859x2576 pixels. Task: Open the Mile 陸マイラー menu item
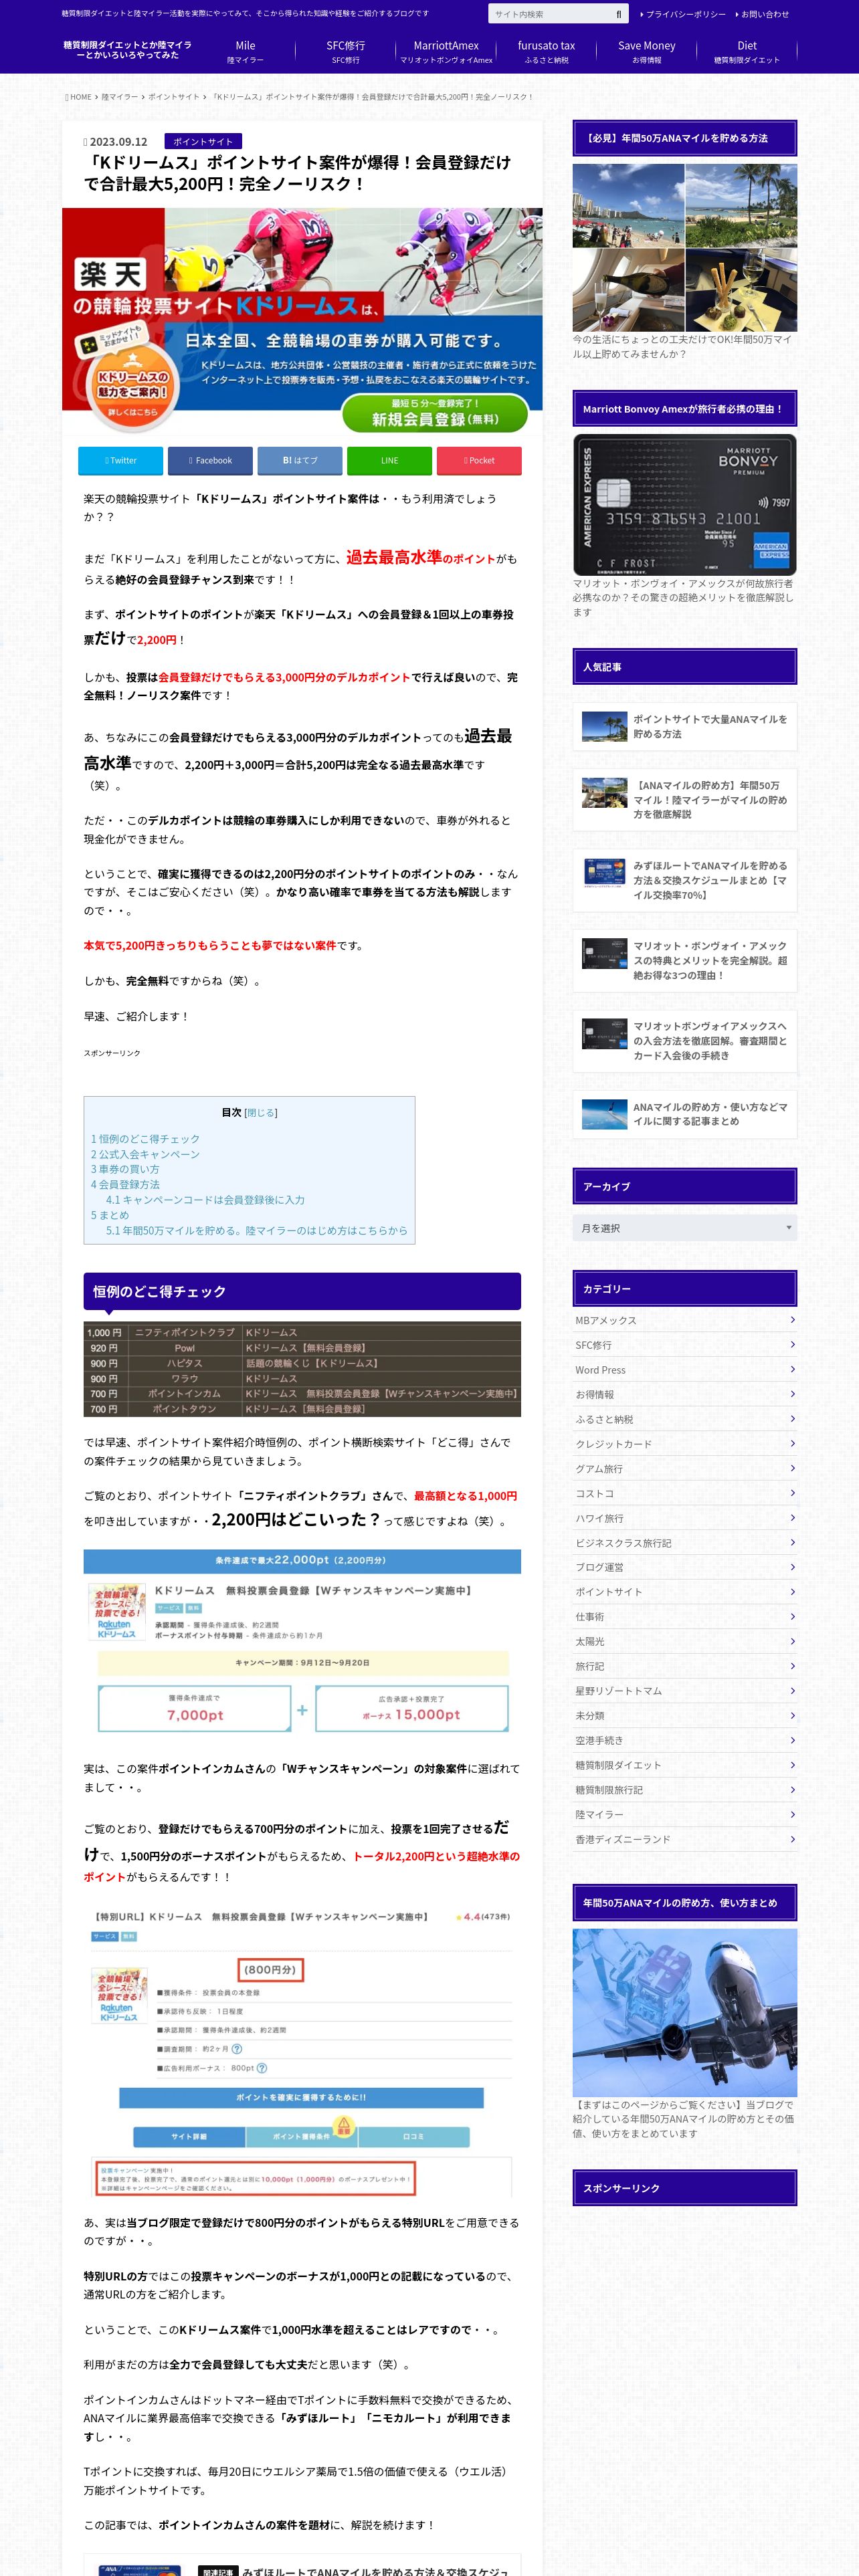click(x=245, y=52)
